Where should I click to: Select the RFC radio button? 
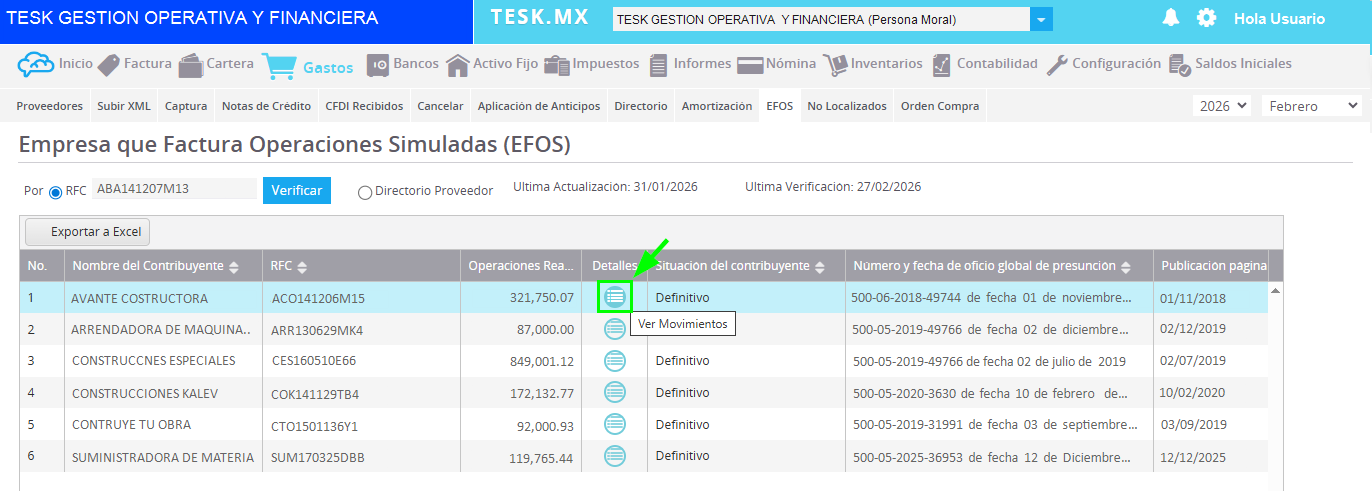[56, 192]
